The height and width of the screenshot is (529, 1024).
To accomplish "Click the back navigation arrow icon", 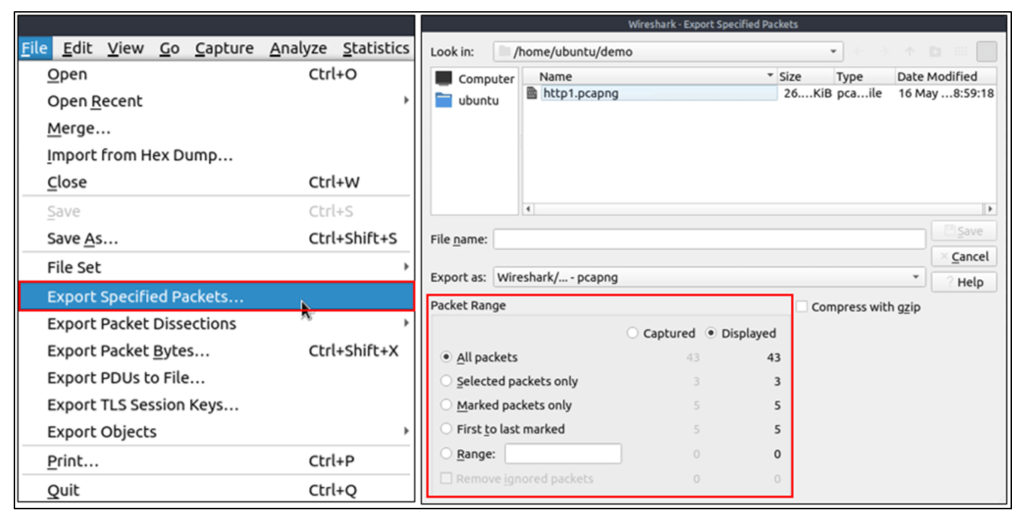I will point(859,52).
